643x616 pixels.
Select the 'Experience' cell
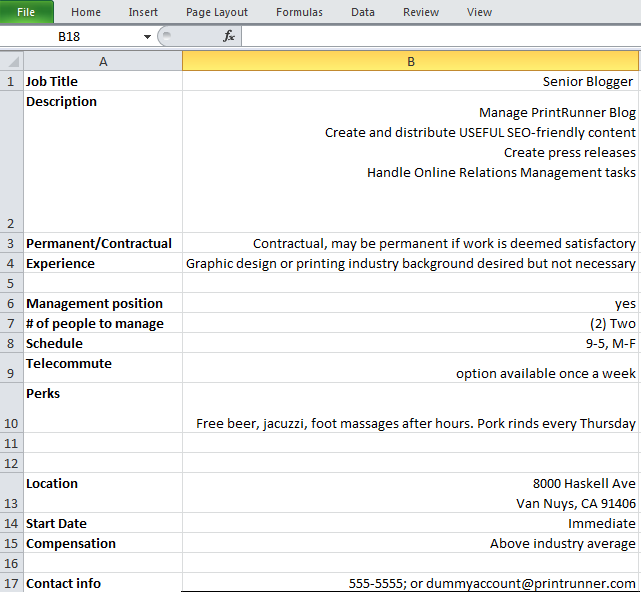click(103, 263)
